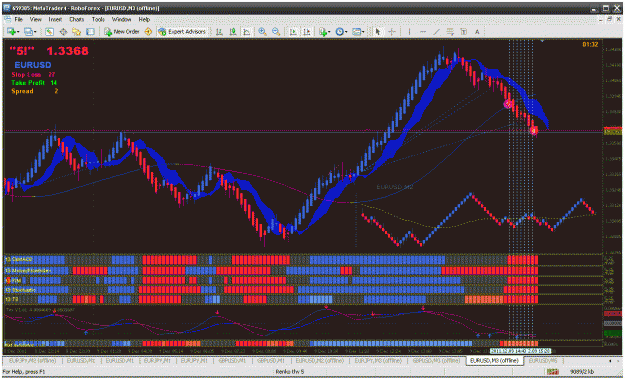This screenshot has height=378, width=625.
Task: Open the Tools menu
Action: (98, 19)
